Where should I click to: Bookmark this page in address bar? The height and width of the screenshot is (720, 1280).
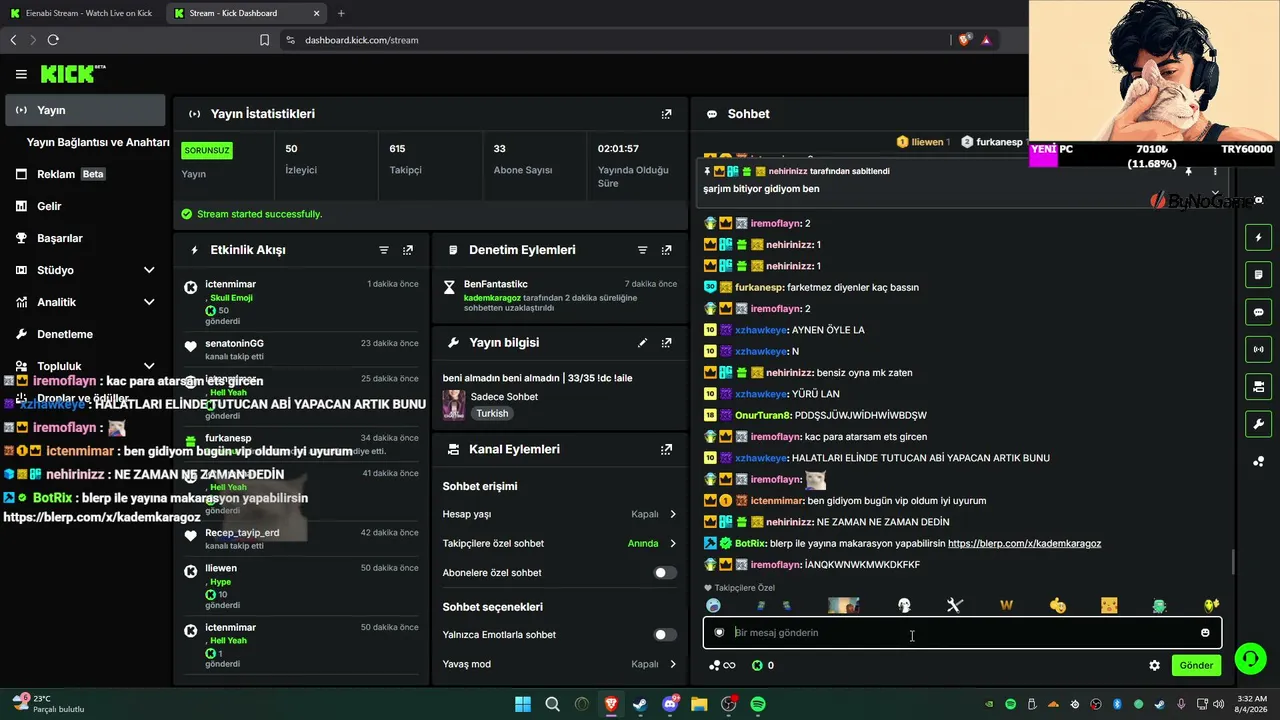[x=264, y=40]
